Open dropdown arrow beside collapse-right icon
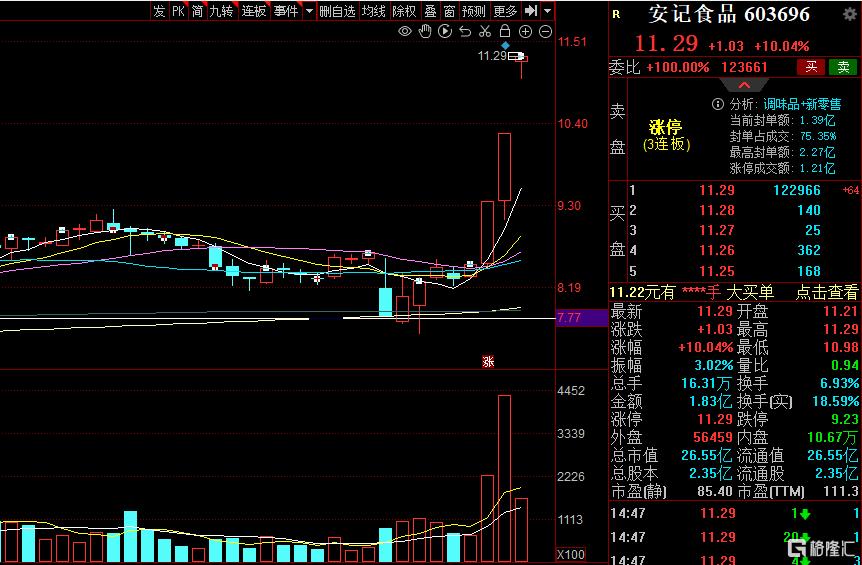This screenshot has width=862, height=565. point(548,11)
